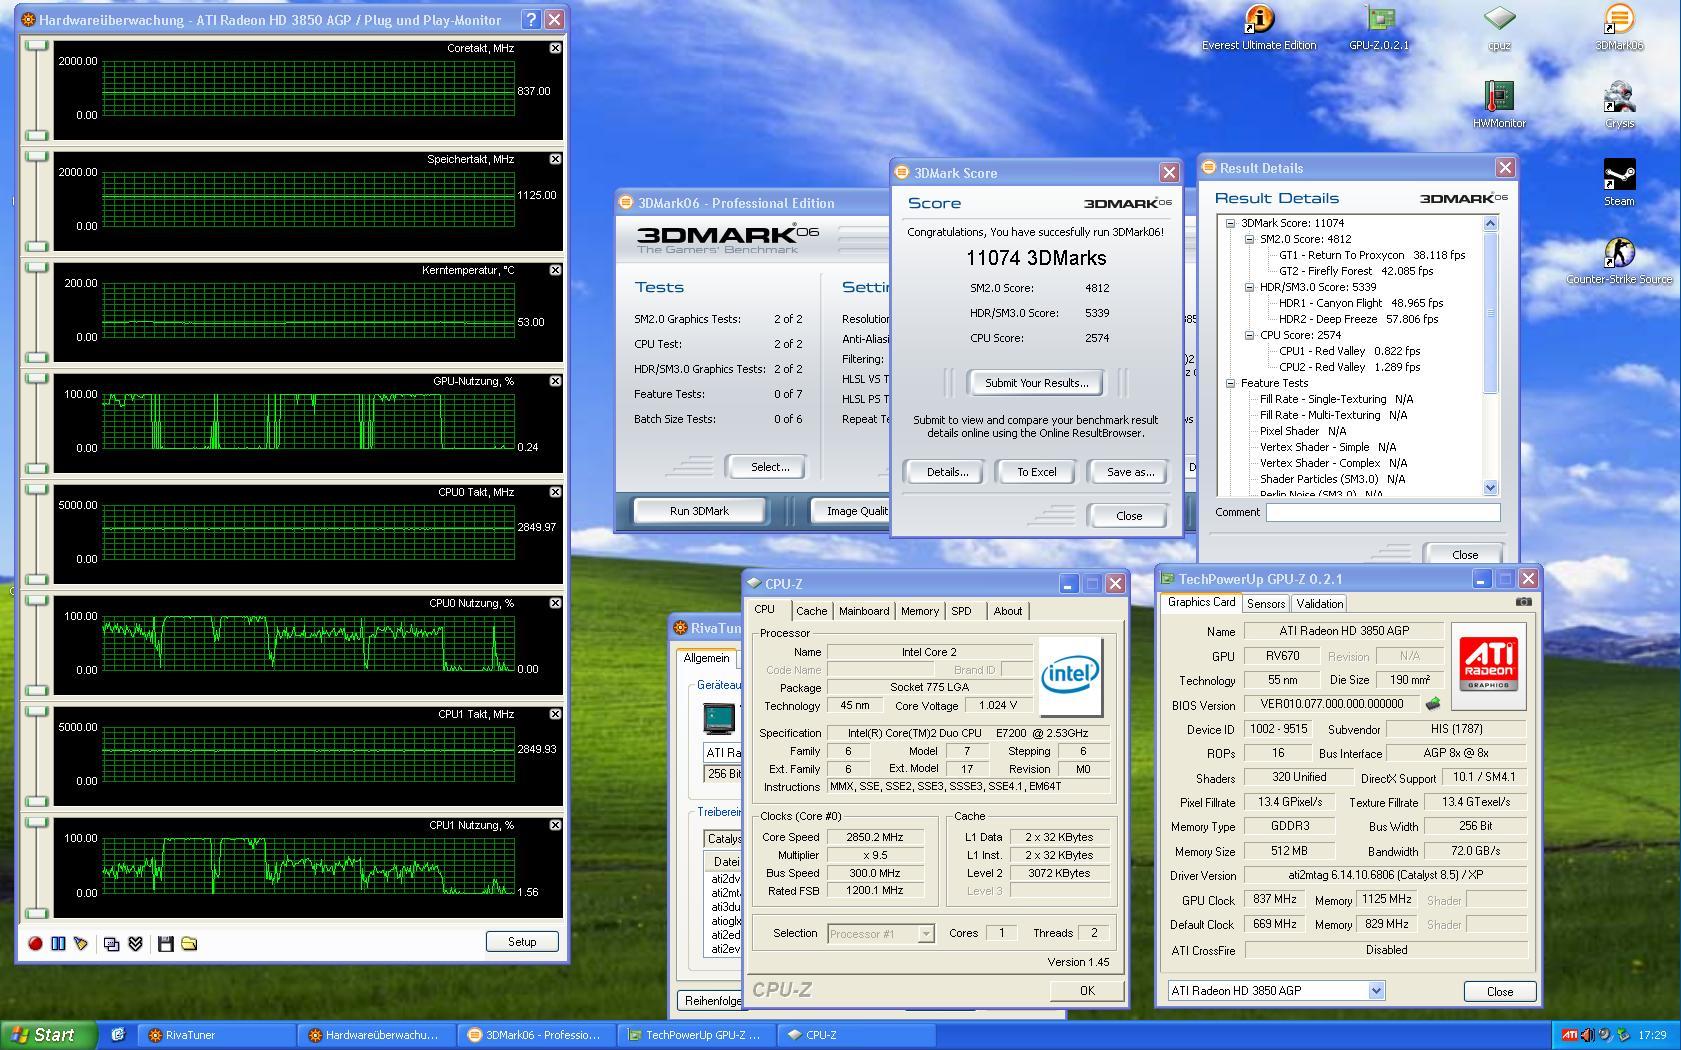Image resolution: width=1681 pixels, height=1050 pixels.
Task: Select the CPU1 - Red Valley row
Action: coord(1349,351)
